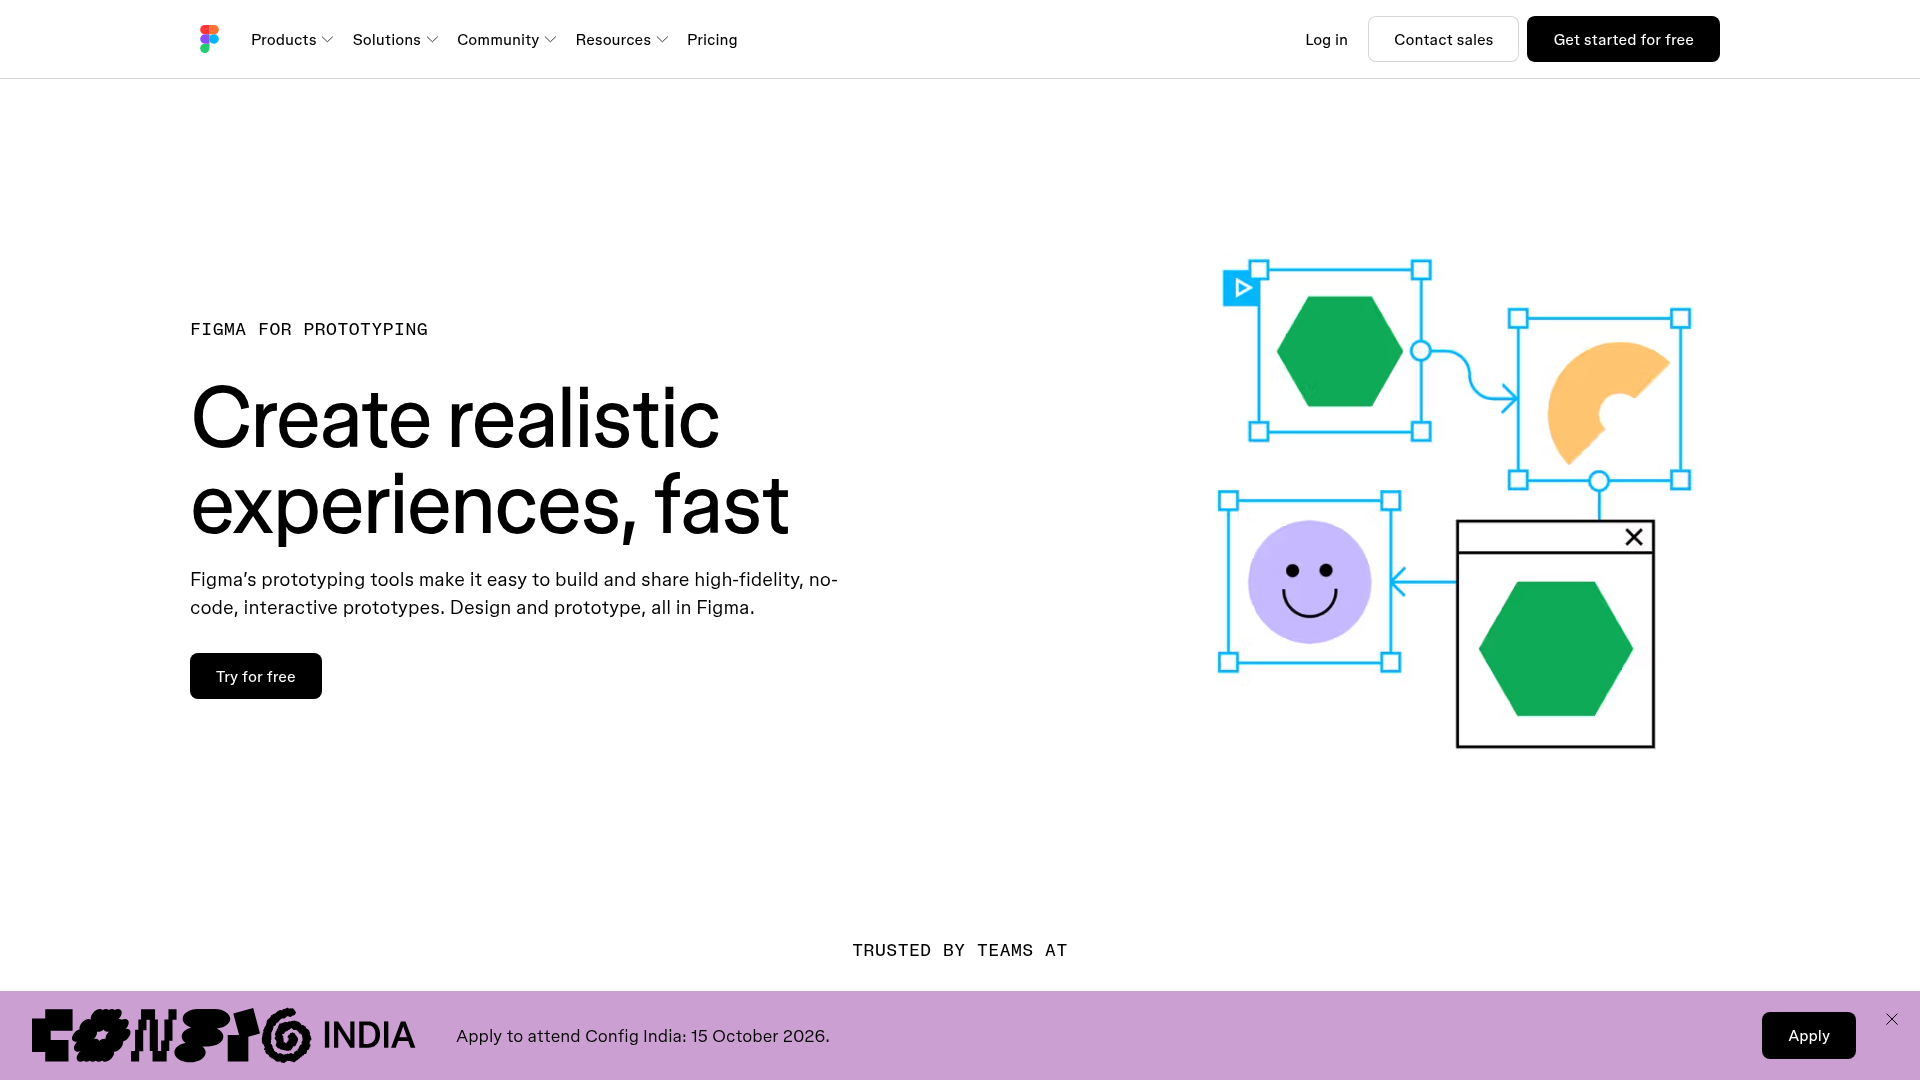
Task: Click the purple smiley face in the illustration
Action: click(1309, 582)
